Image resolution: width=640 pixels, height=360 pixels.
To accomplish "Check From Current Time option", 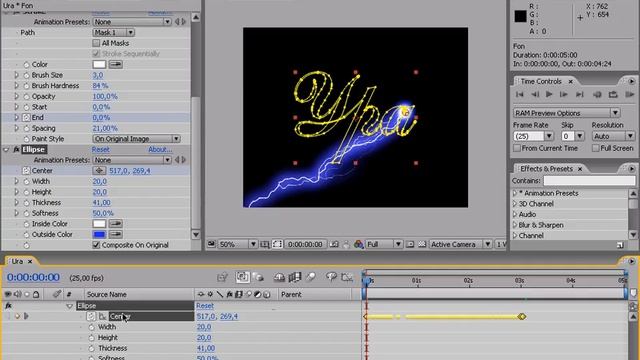I will pos(517,148).
